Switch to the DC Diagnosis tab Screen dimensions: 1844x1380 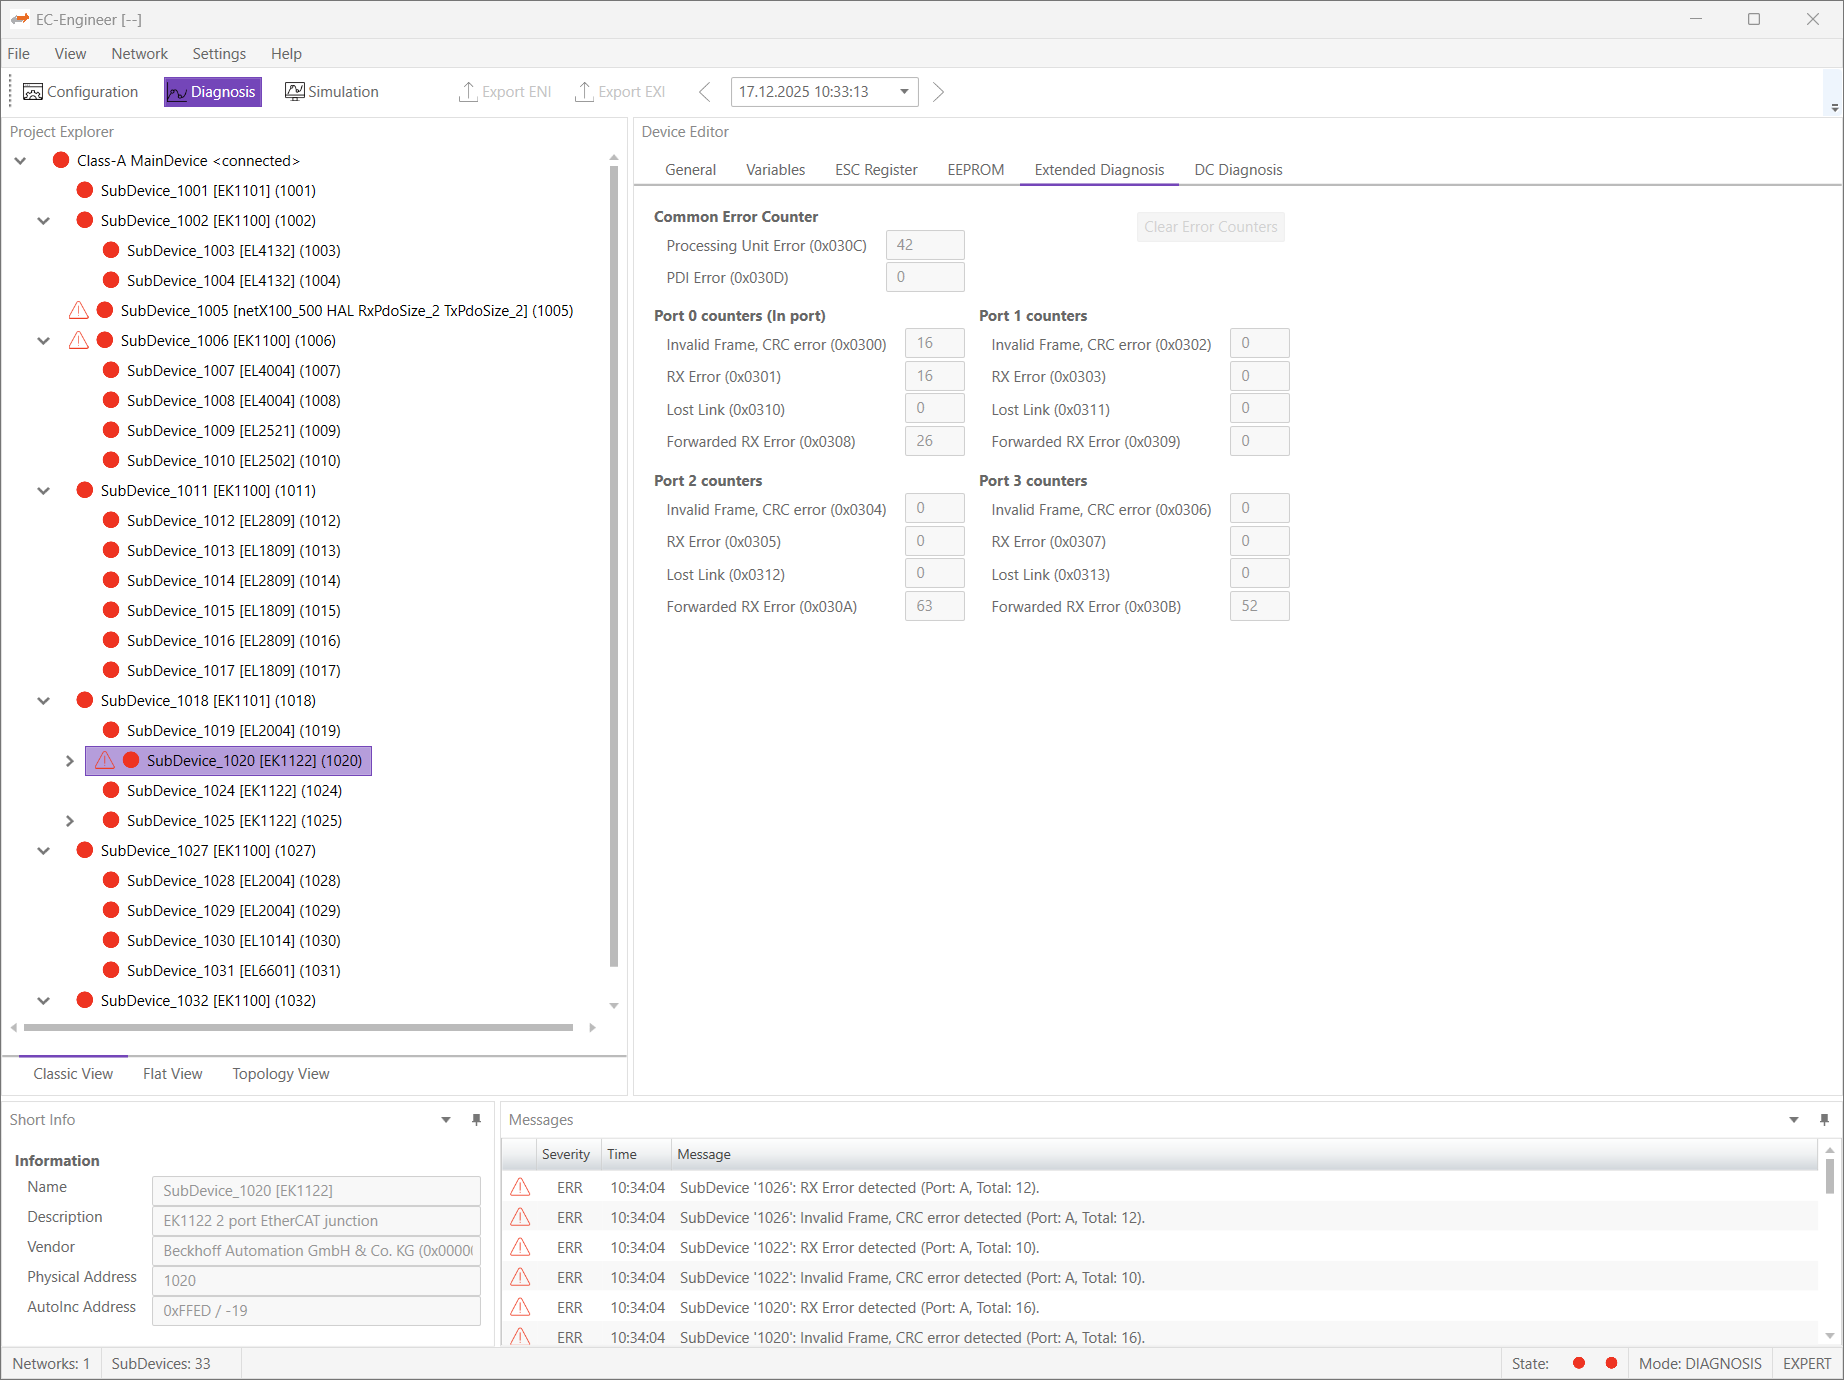pos(1237,169)
